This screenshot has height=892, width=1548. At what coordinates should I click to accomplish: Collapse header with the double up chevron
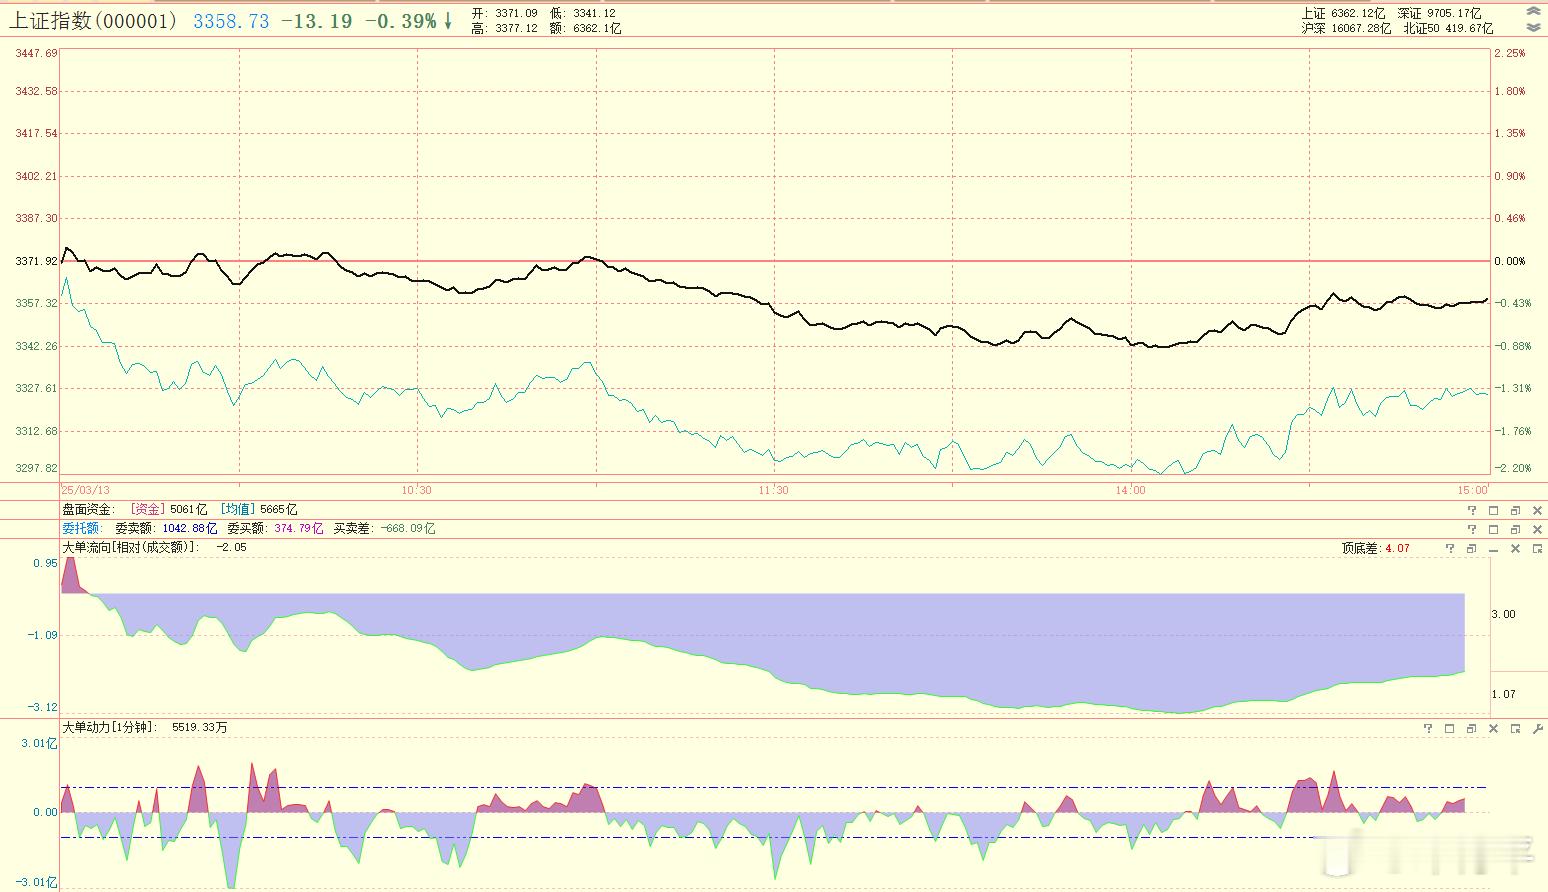click(x=1533, y=11)
